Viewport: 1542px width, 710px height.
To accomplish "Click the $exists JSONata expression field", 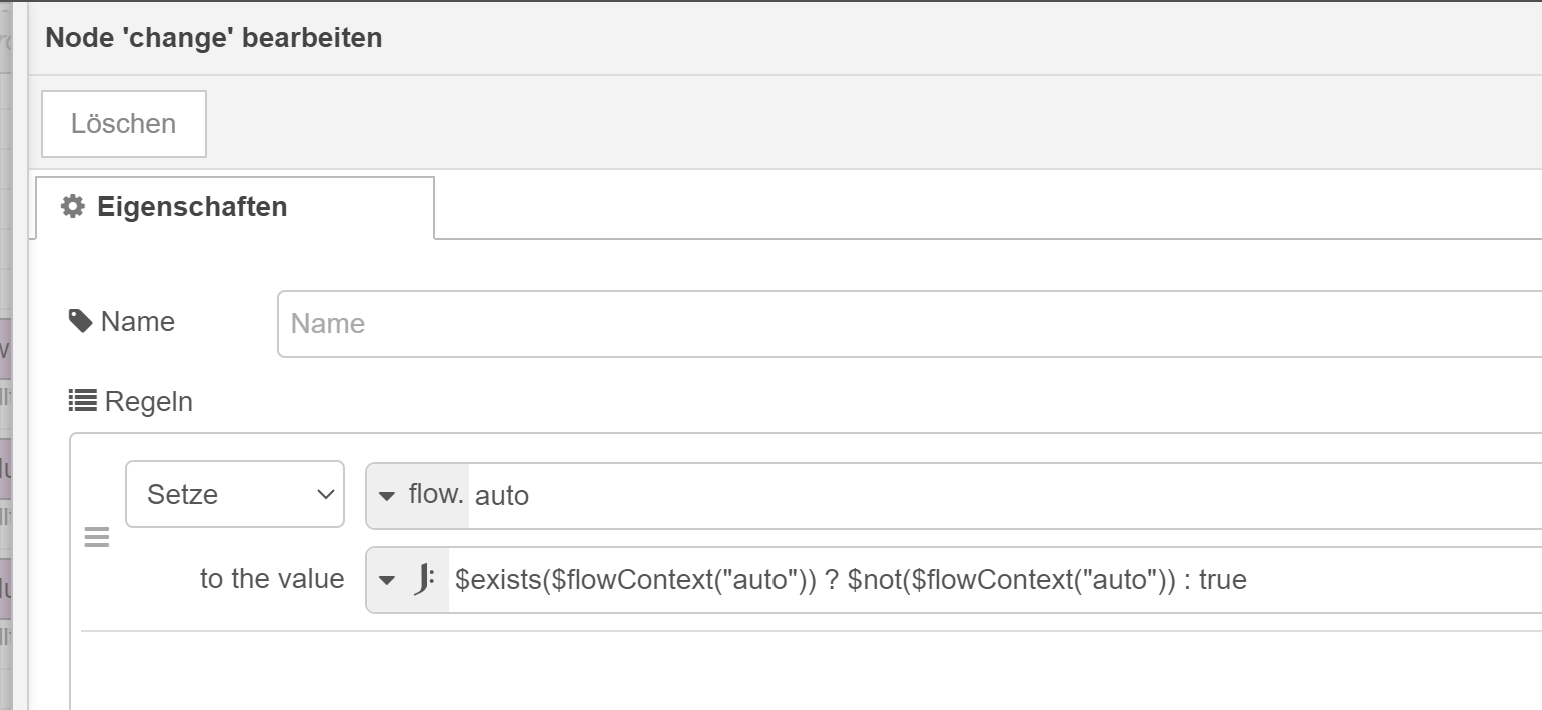I will (995, 580).
